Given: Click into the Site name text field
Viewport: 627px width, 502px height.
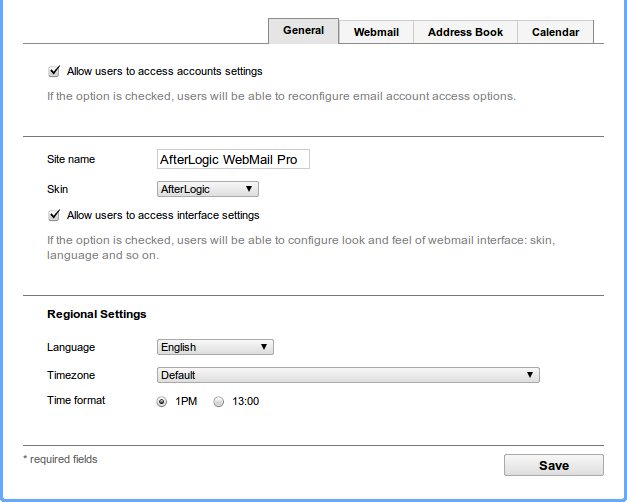Looking at the screenshot, I should pos(233,159).
